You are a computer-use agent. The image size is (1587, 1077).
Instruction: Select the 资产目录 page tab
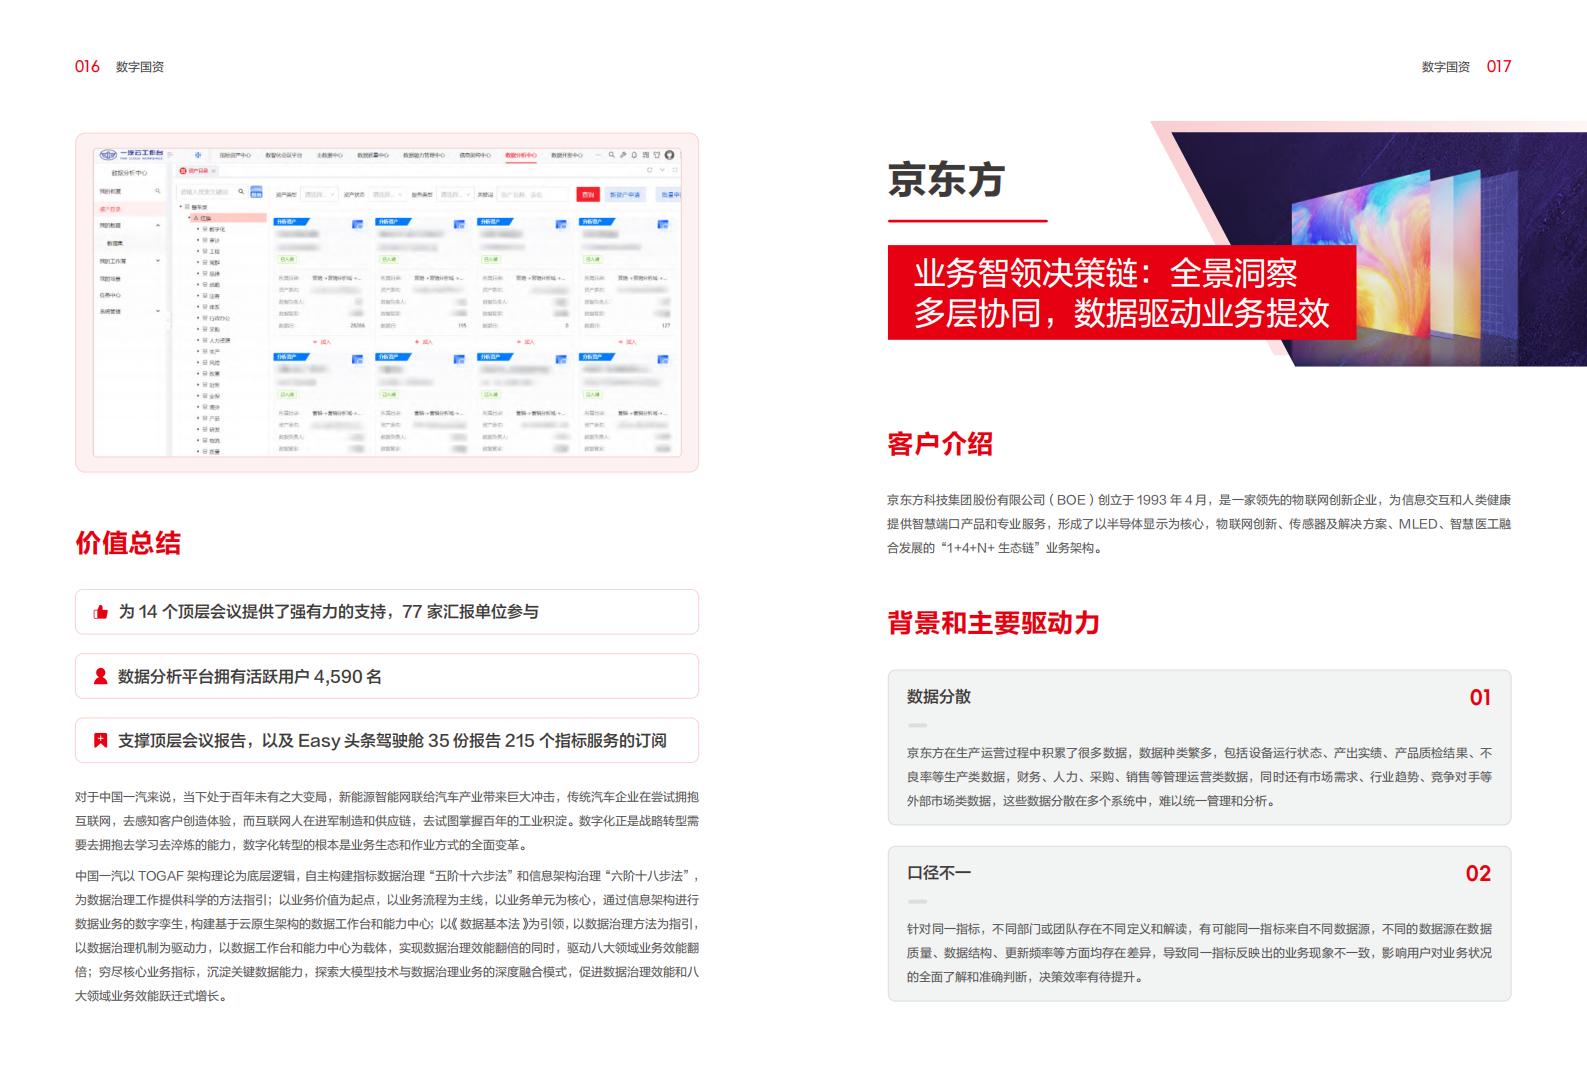click(198, 171)
